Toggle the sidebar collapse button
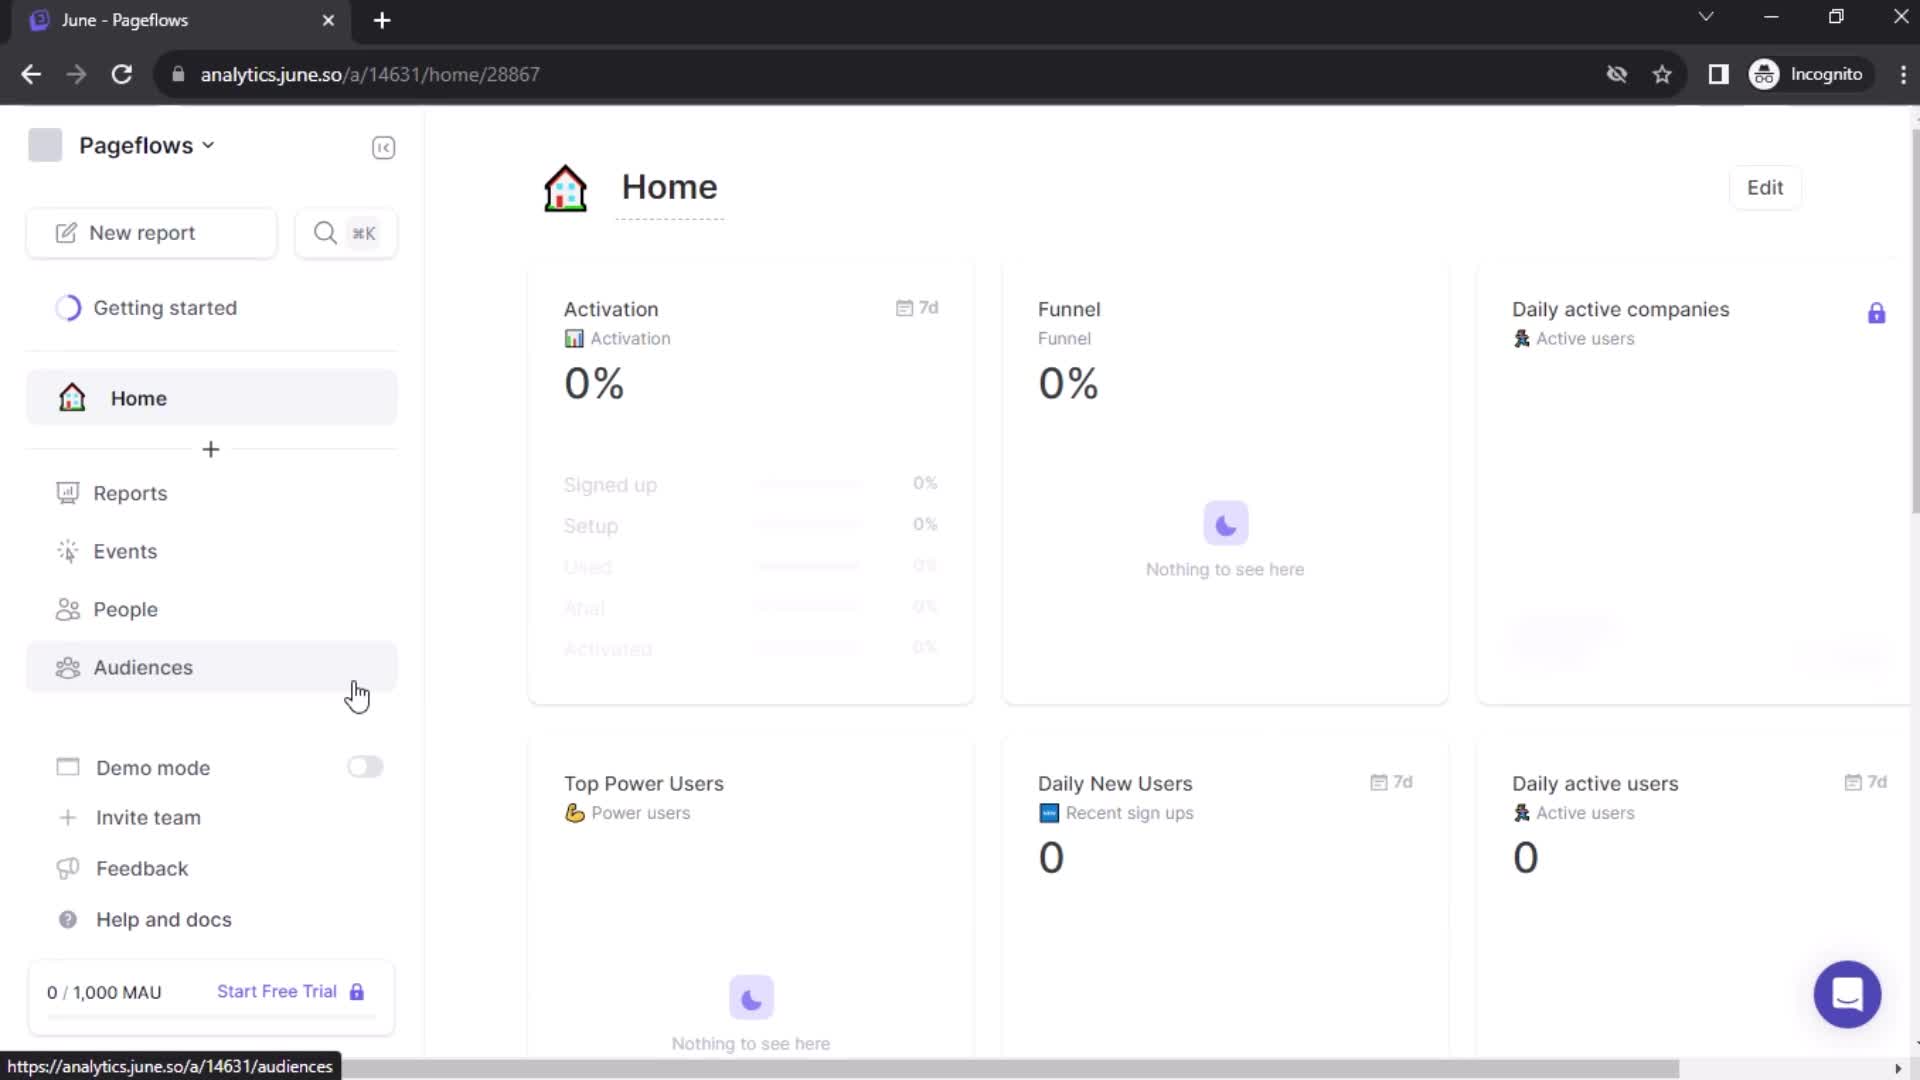This screenshot has height=1080, width=1920. point(384,146)
